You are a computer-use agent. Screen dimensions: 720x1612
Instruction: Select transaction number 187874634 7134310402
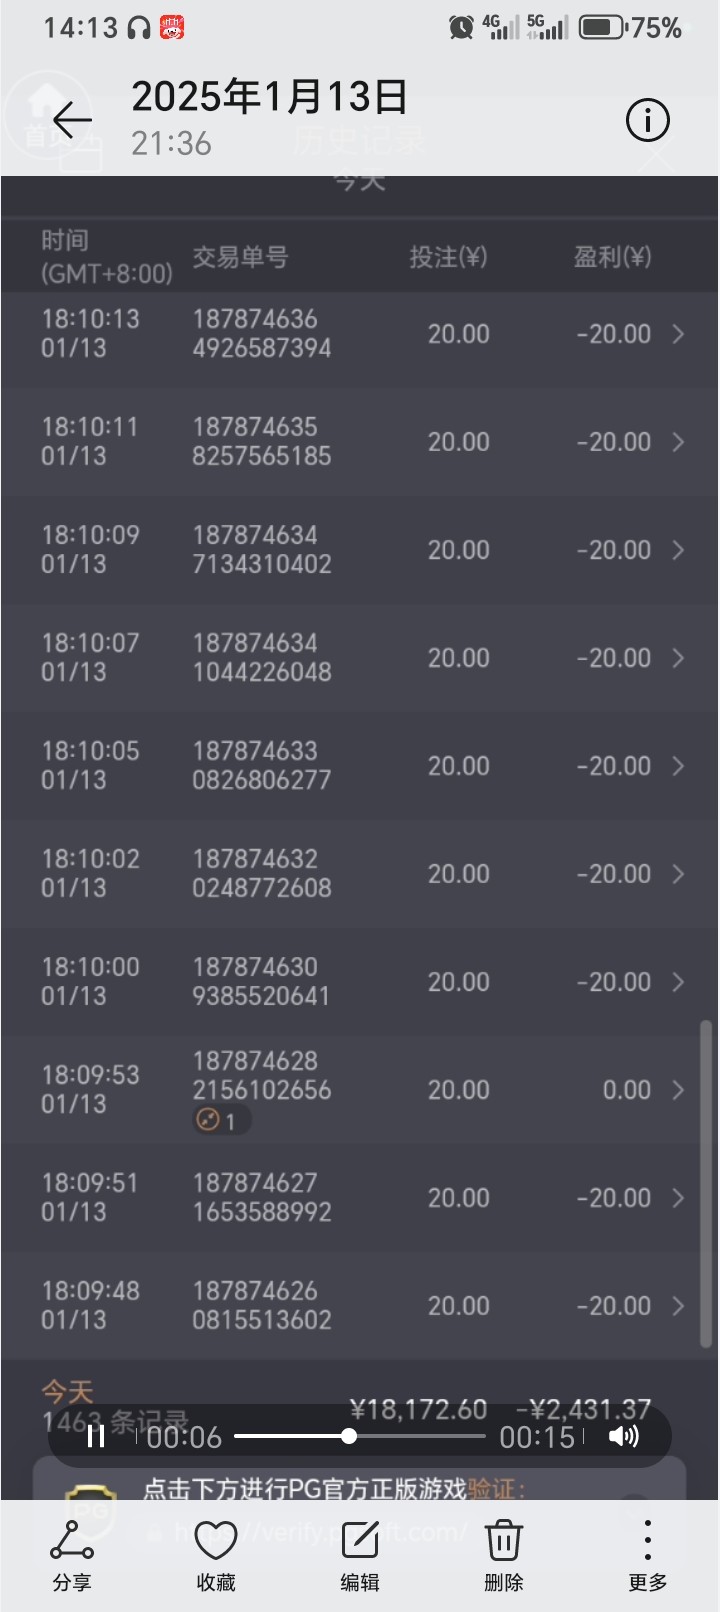(x=262, y=550)
